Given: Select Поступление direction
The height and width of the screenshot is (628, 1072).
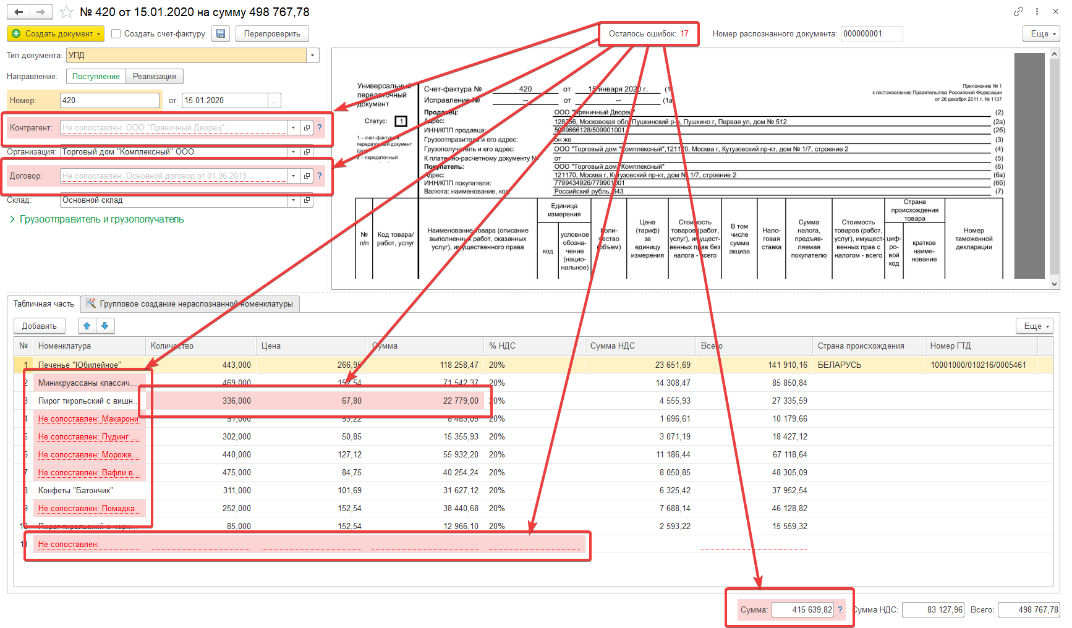Looking at the screenshot, I should click(96, 77).
